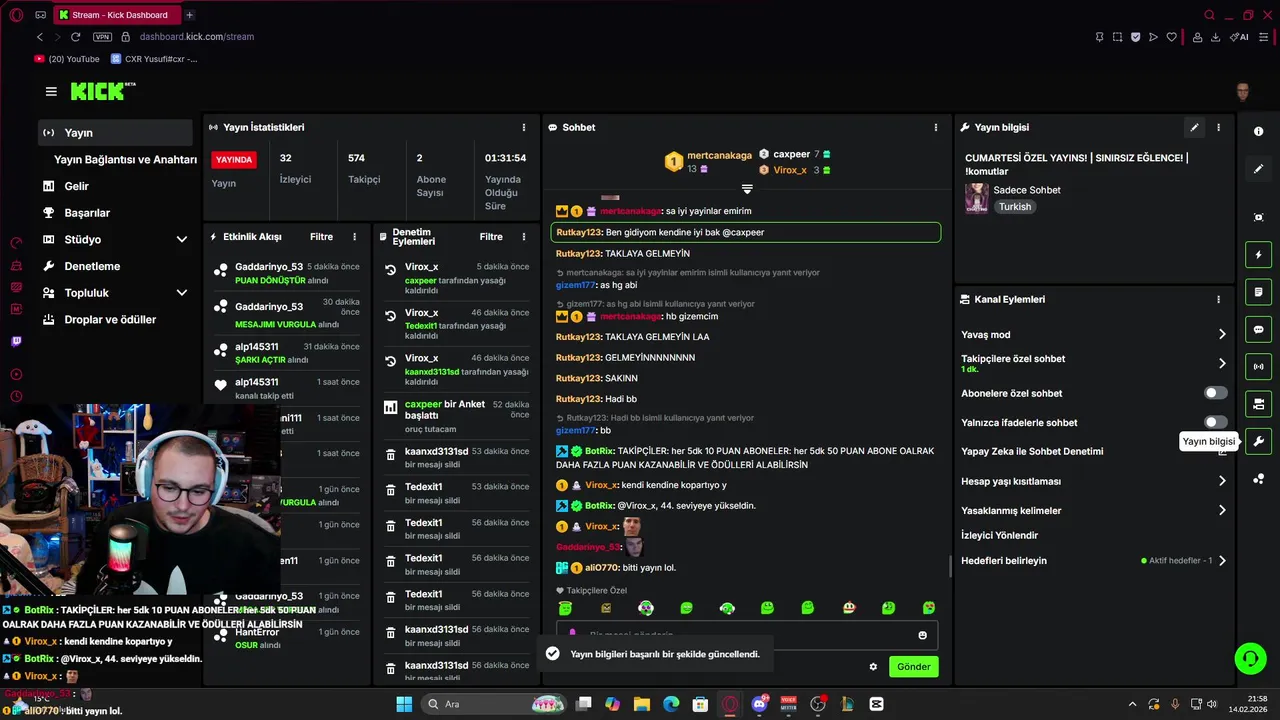Screen dimensions: 1280x720
Task: Open the CXR Yusuf bookmark
Action: click(x=154, y=59)
